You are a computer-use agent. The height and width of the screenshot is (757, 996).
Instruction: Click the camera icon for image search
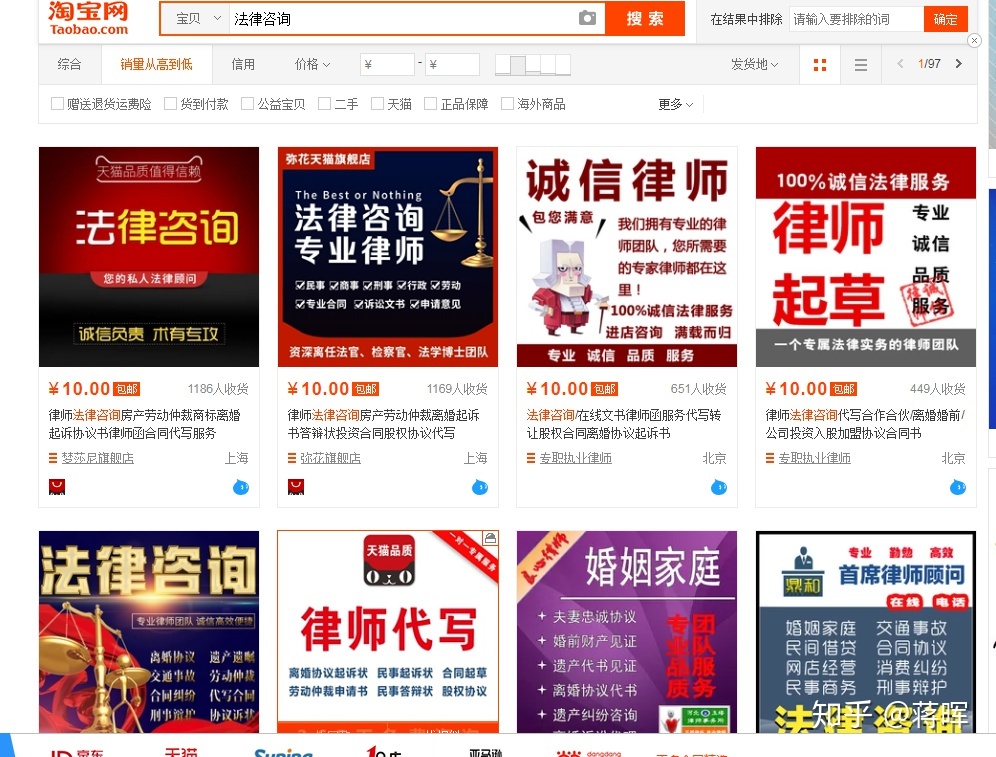pos(588,17)
